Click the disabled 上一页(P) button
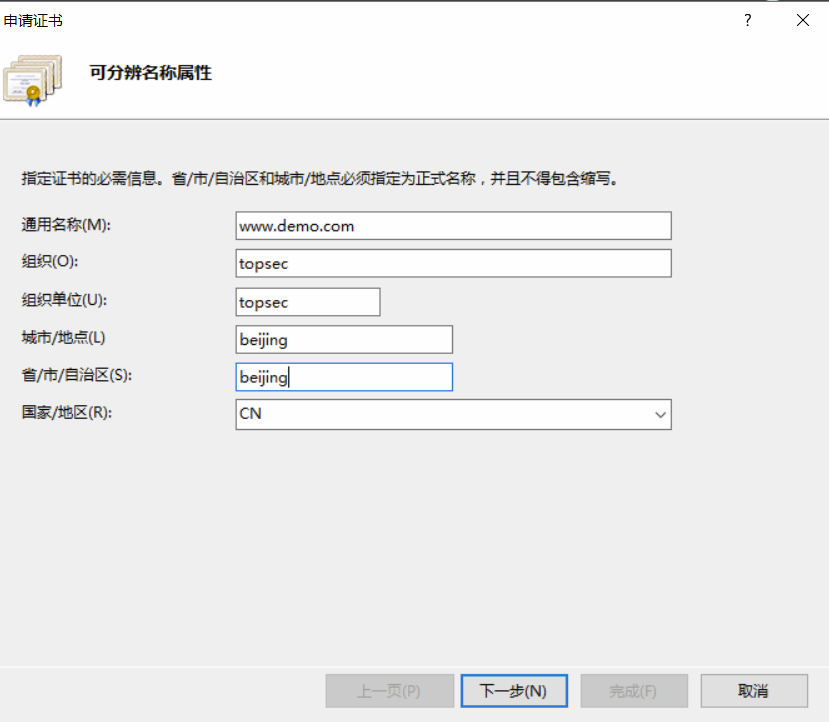This screenshot has height=722, width=829. [x=390, y=691]
